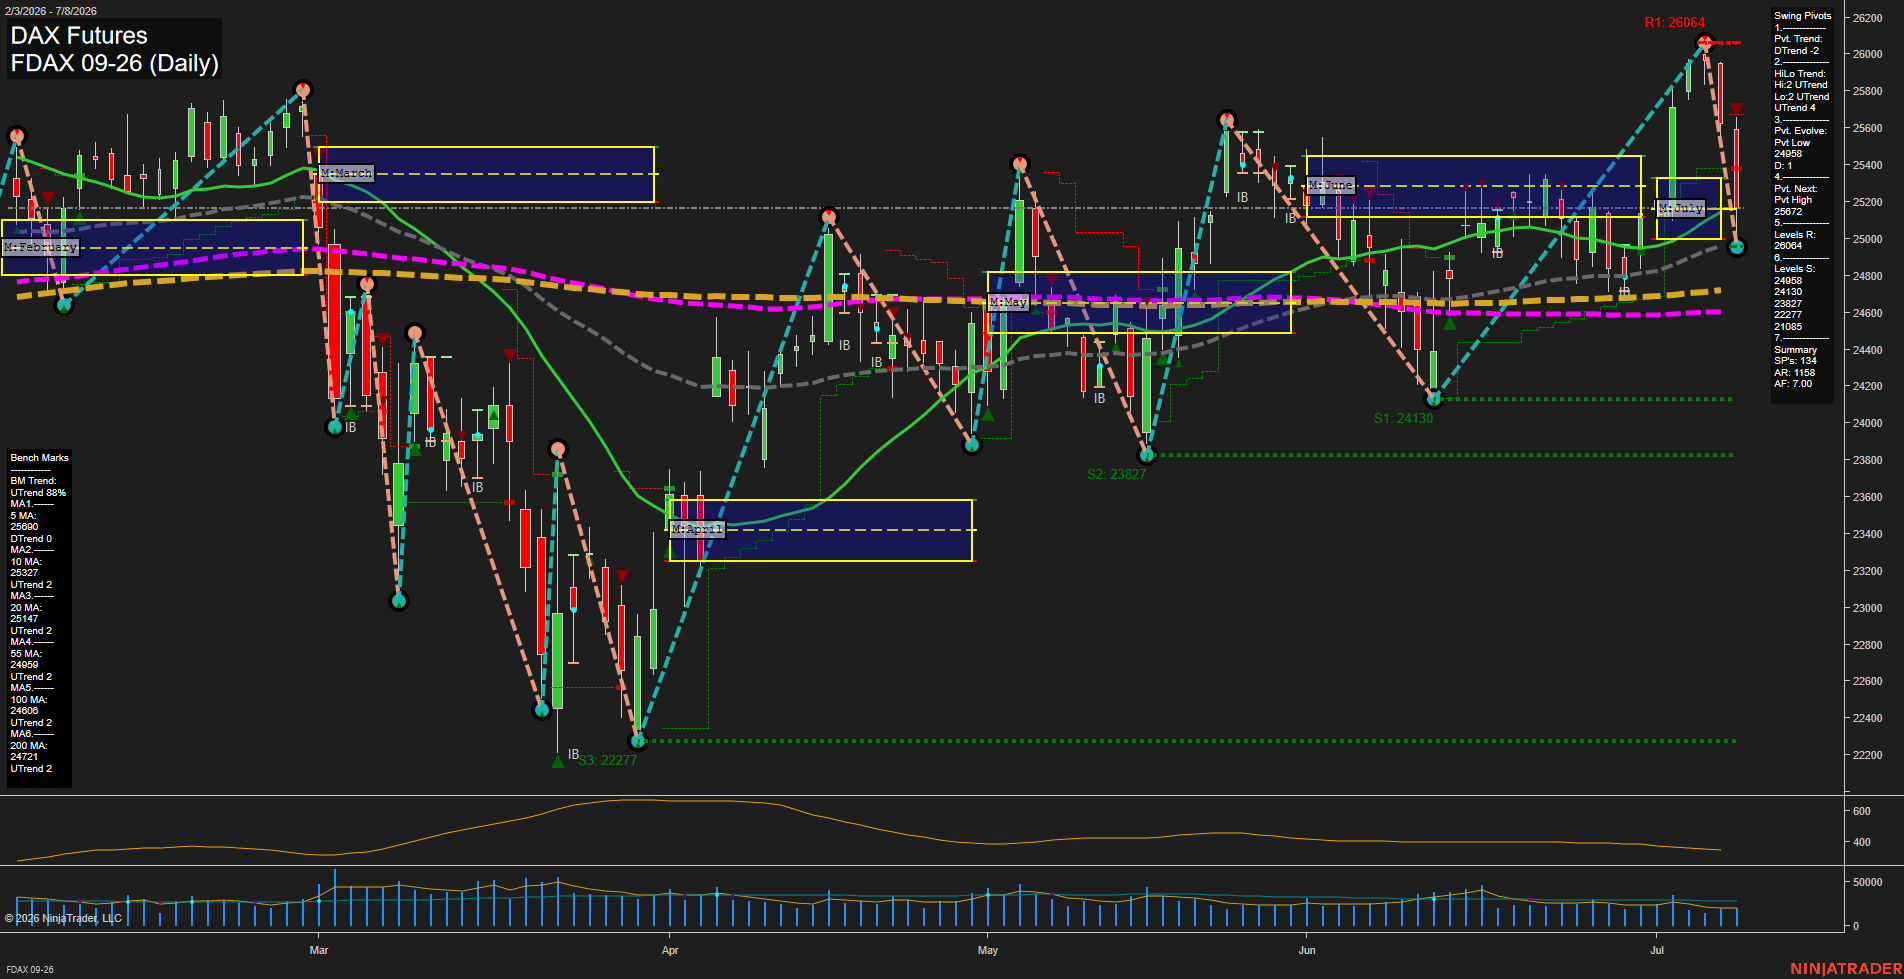Click the AR: 1158 summary line
The height and width of the screenshot is (979, 1904).
pyautogui.click(x=1795, y=373)
